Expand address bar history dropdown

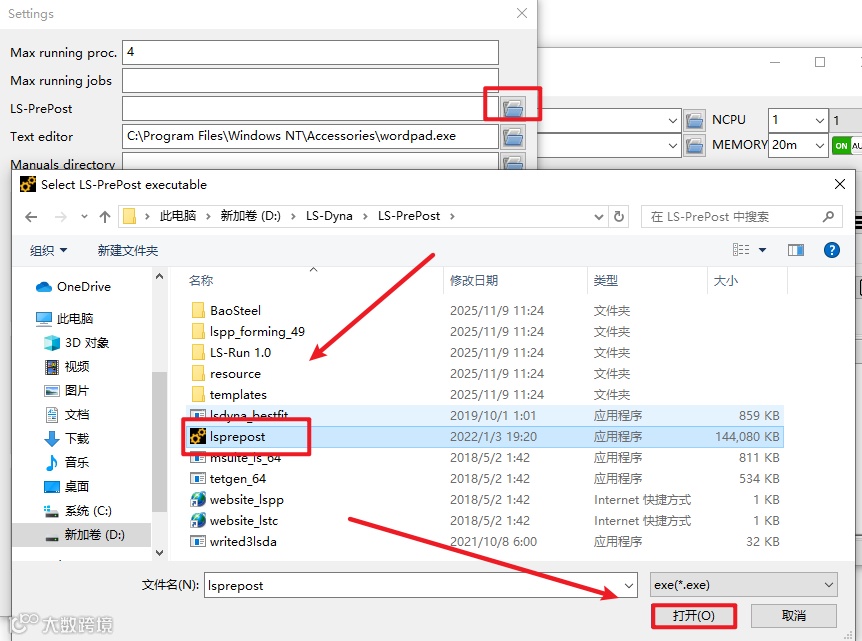pyautogui.click(x=599, y=217)
